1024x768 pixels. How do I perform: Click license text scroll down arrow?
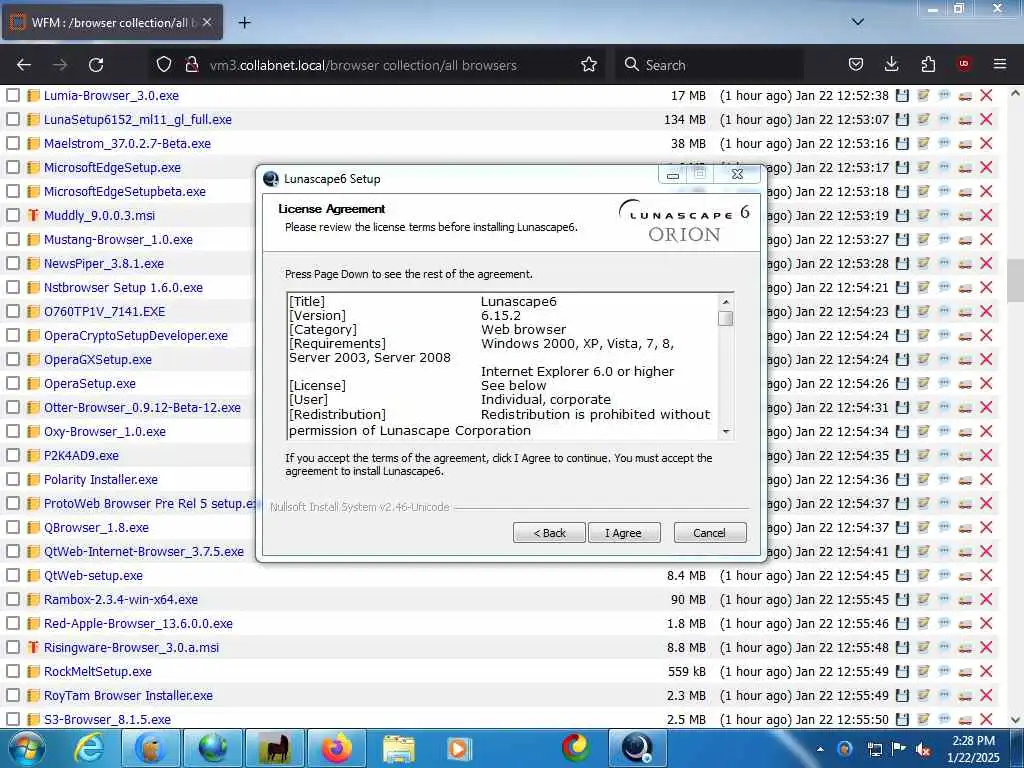click(726, 432)
